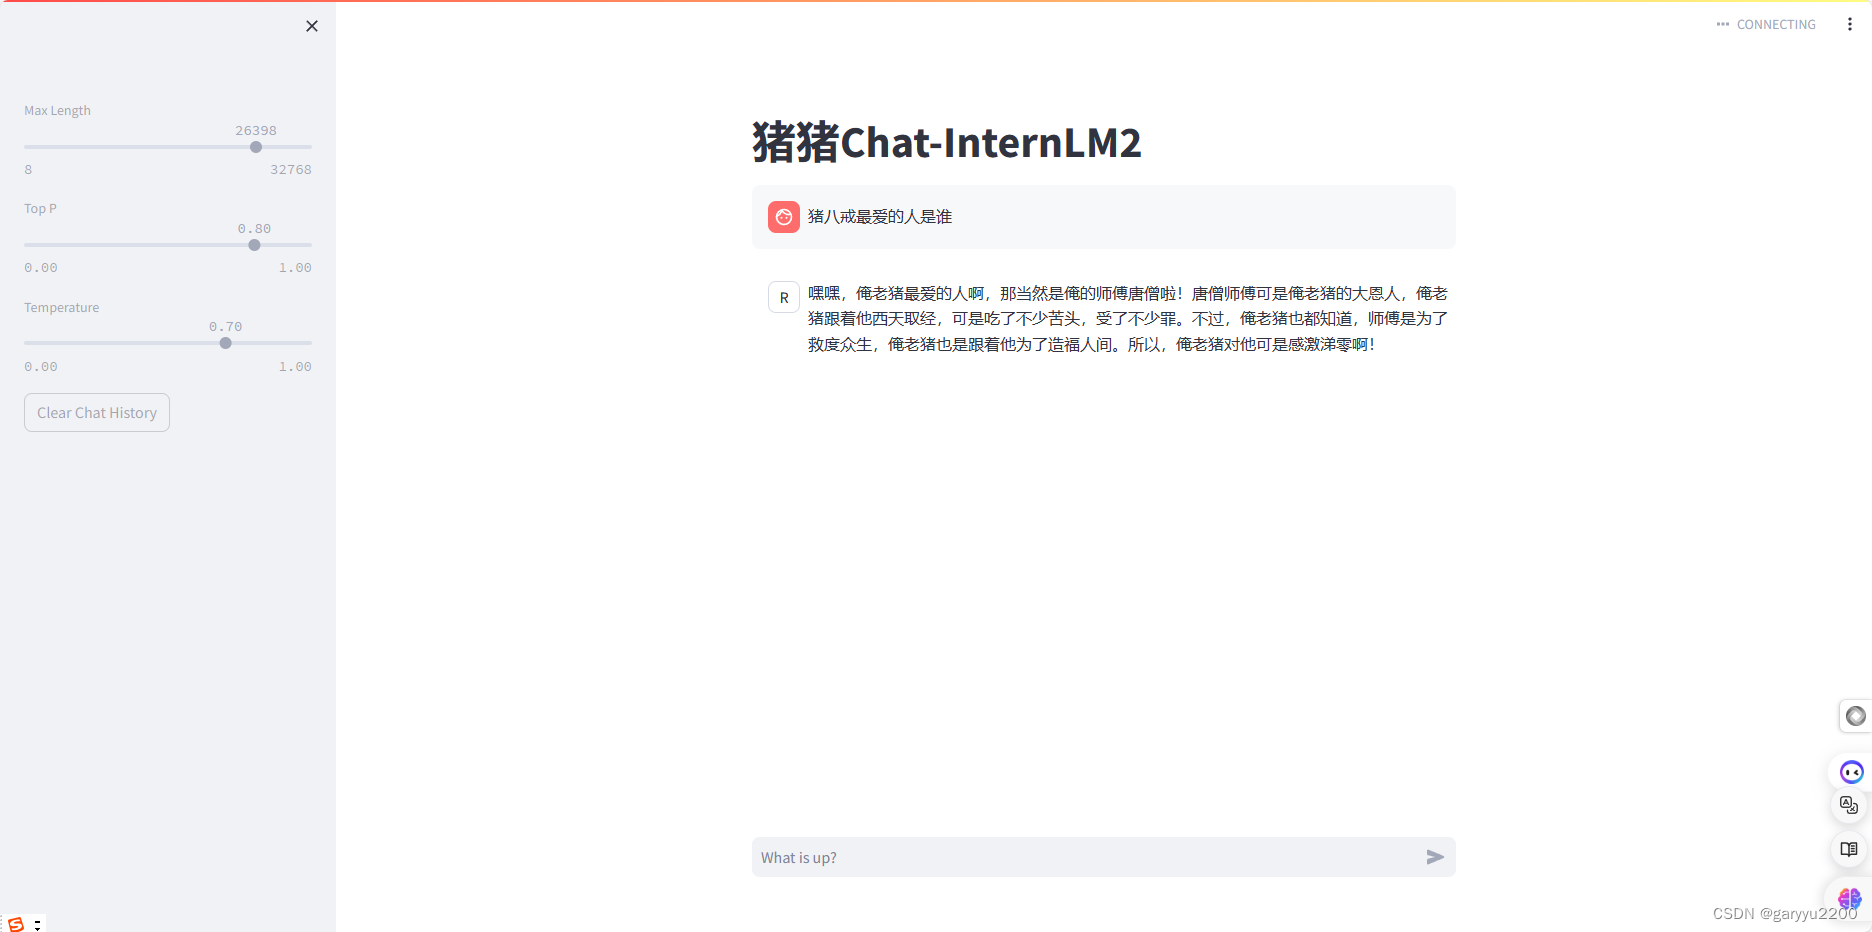This screenshot has width=1872, height=932.
Task: Clear the chat history
Action: (x=97, y=412)
